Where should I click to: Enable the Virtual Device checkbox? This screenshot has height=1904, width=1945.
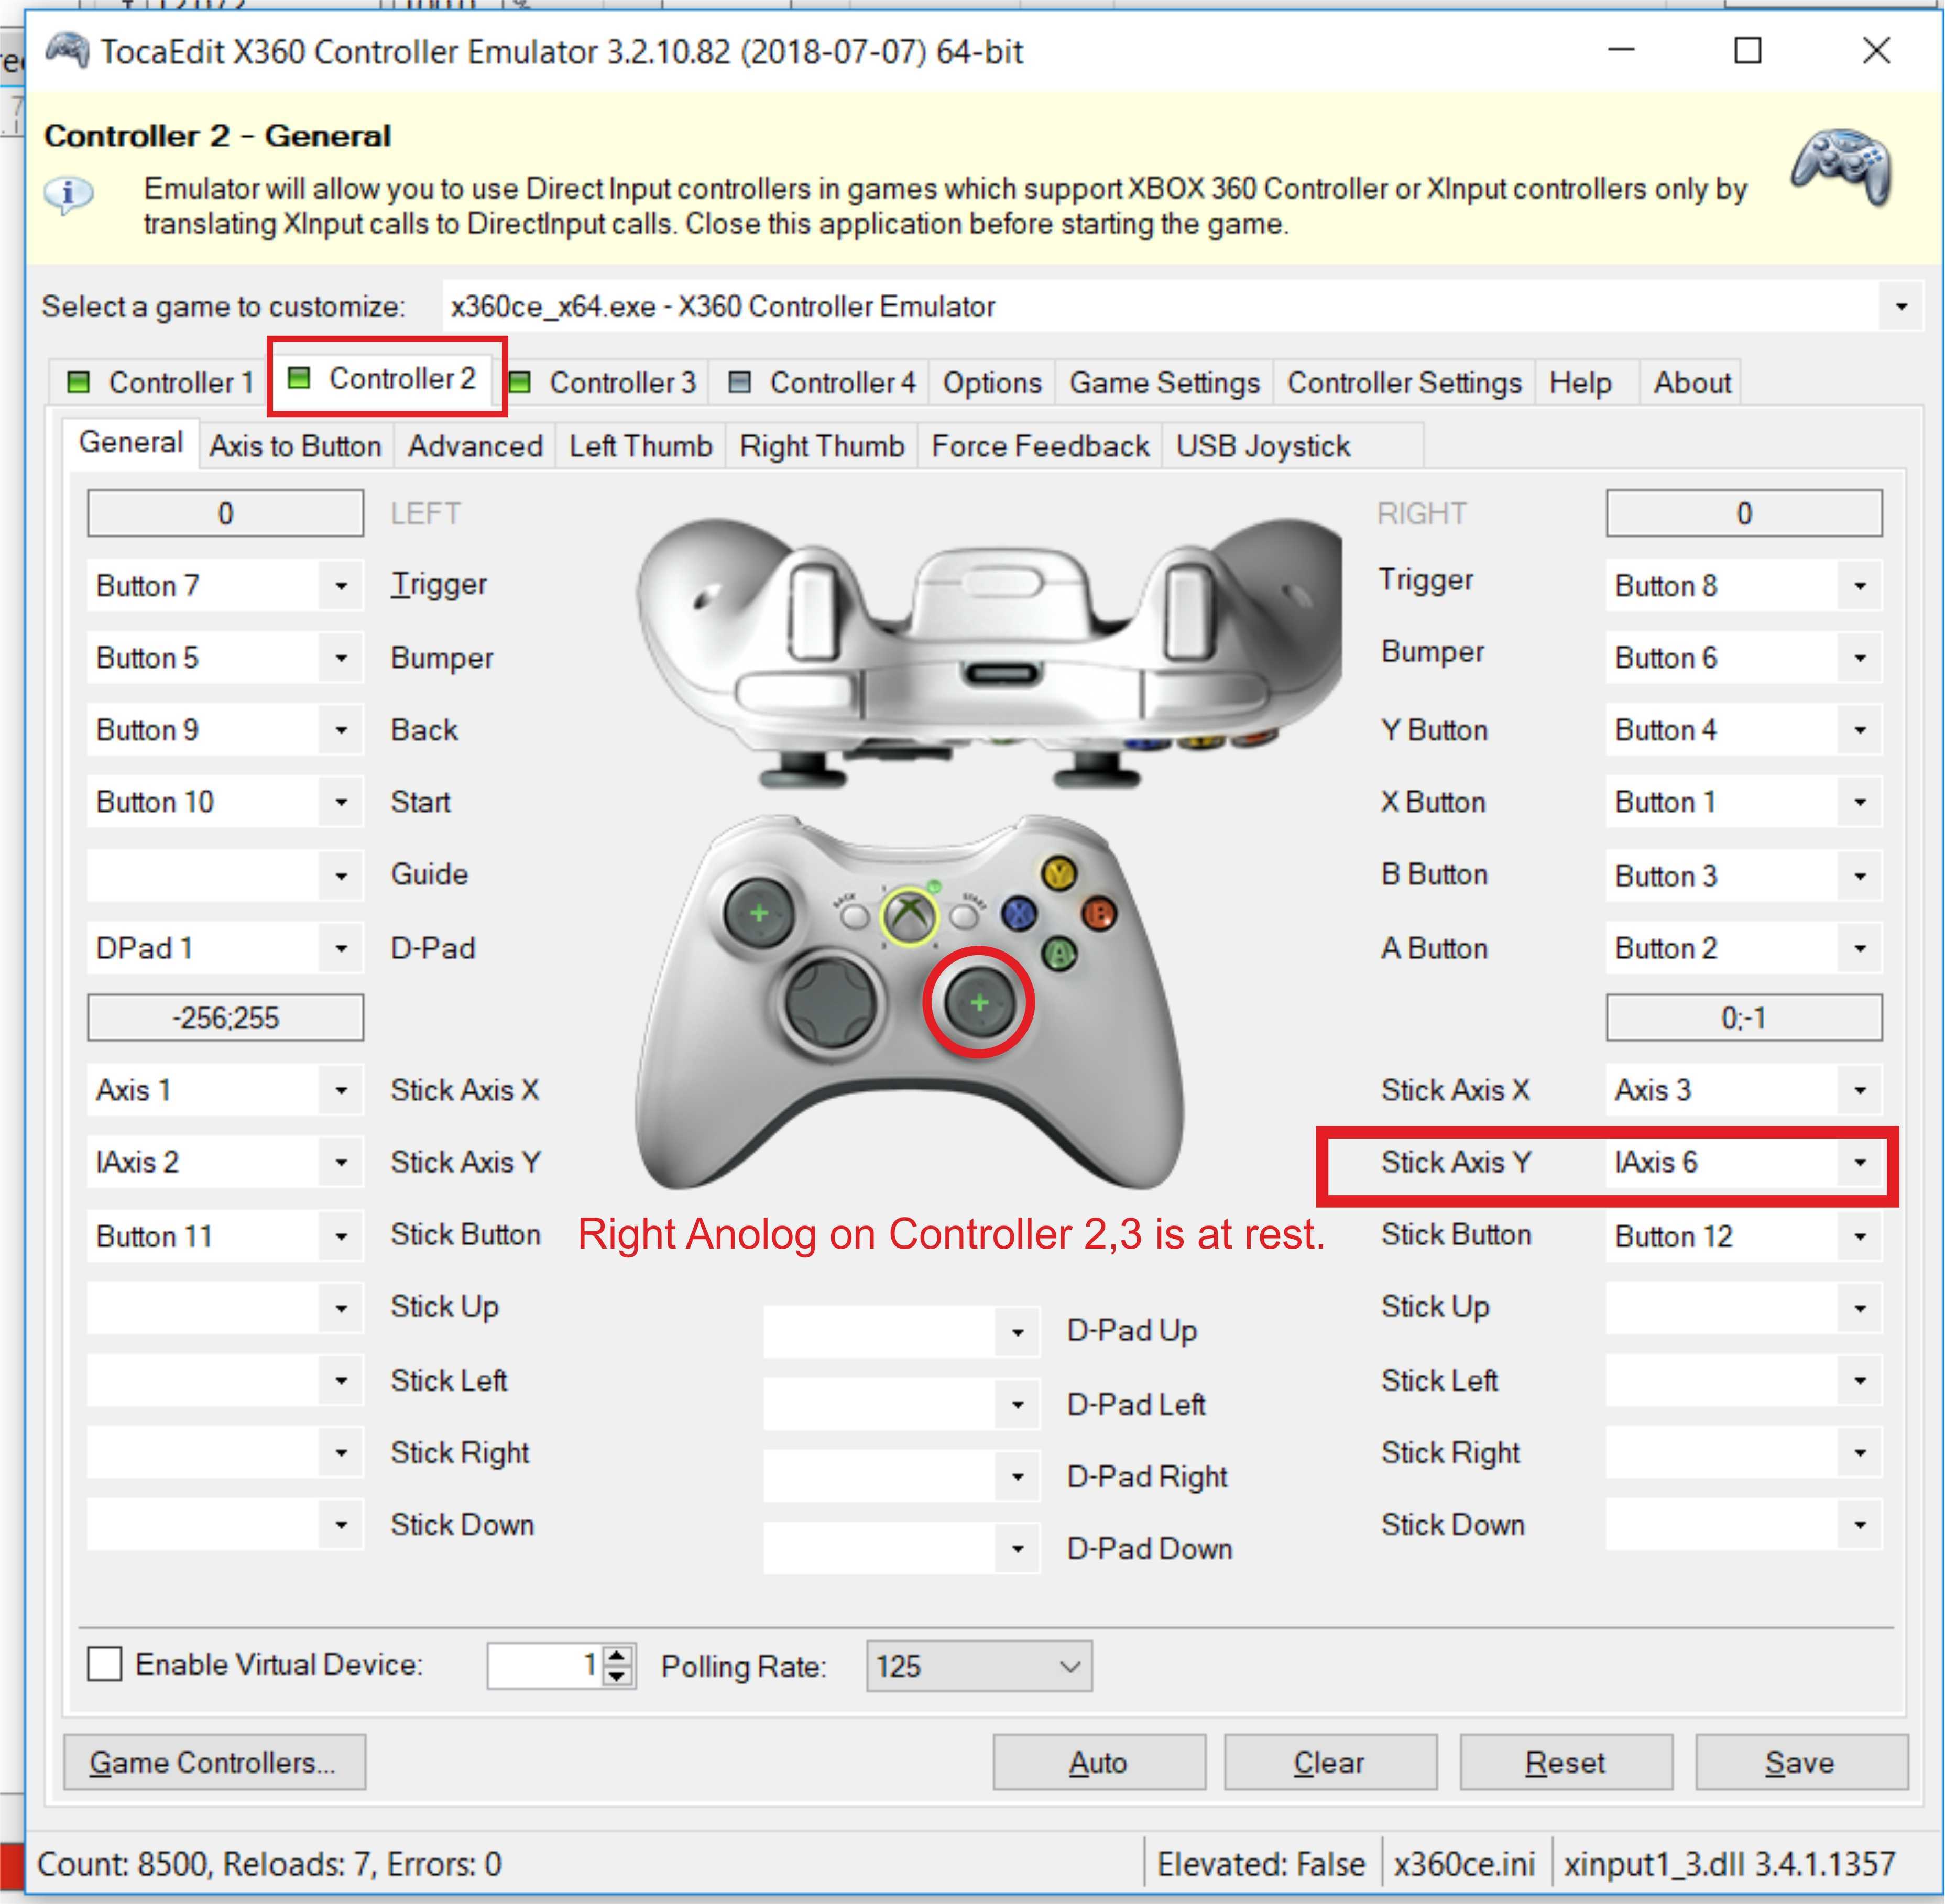104,1665
